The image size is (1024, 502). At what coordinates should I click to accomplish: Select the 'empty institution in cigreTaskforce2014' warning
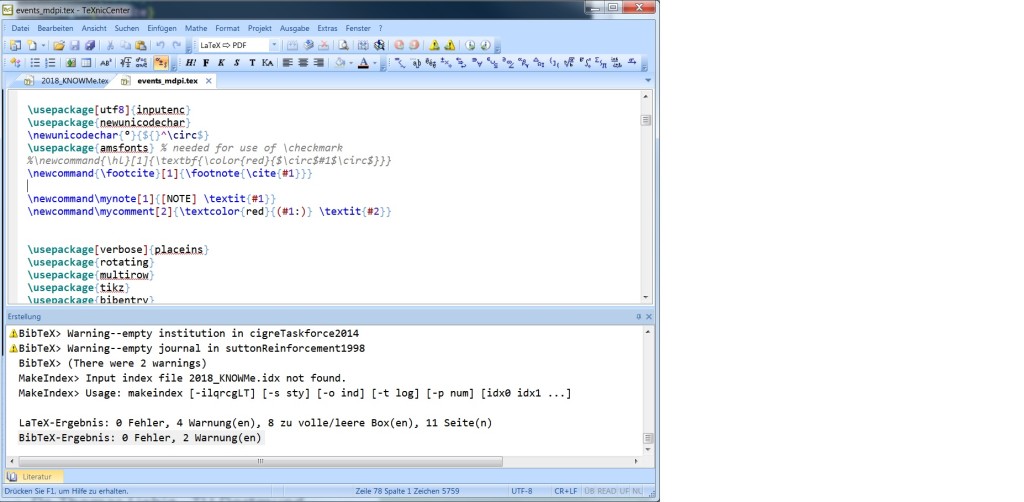tap(189, 333)
